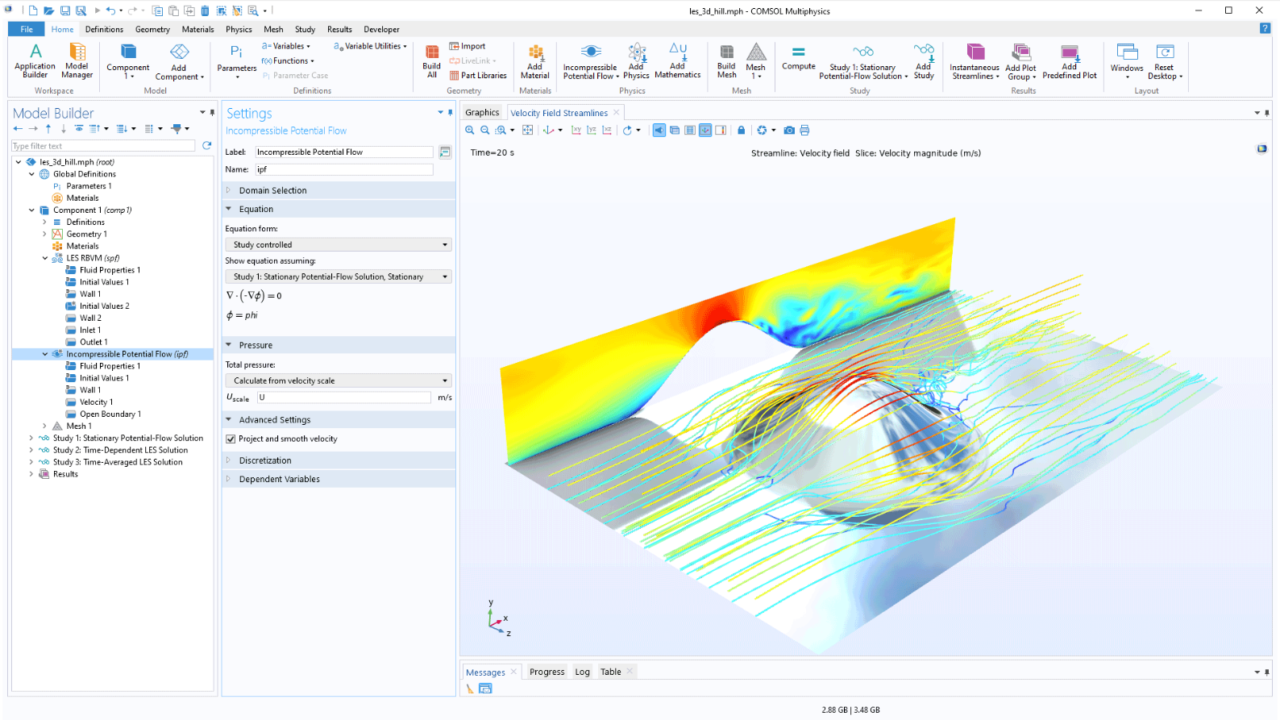
Task: Open the Equation form dropdown
Action: (338, 244)
